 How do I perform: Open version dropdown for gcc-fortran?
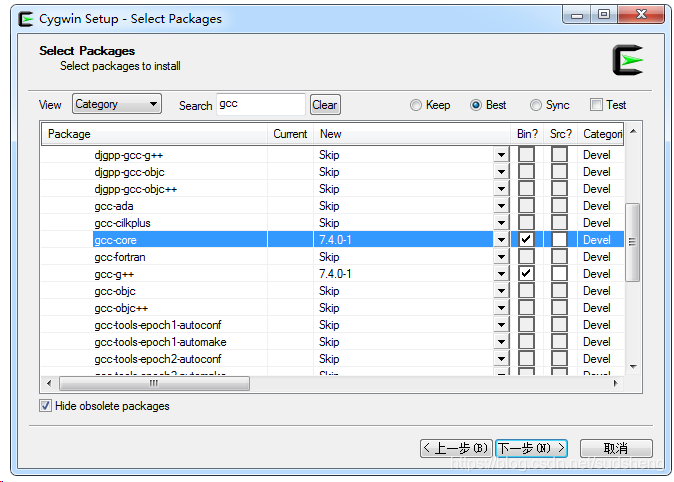(x=501, y=257)
